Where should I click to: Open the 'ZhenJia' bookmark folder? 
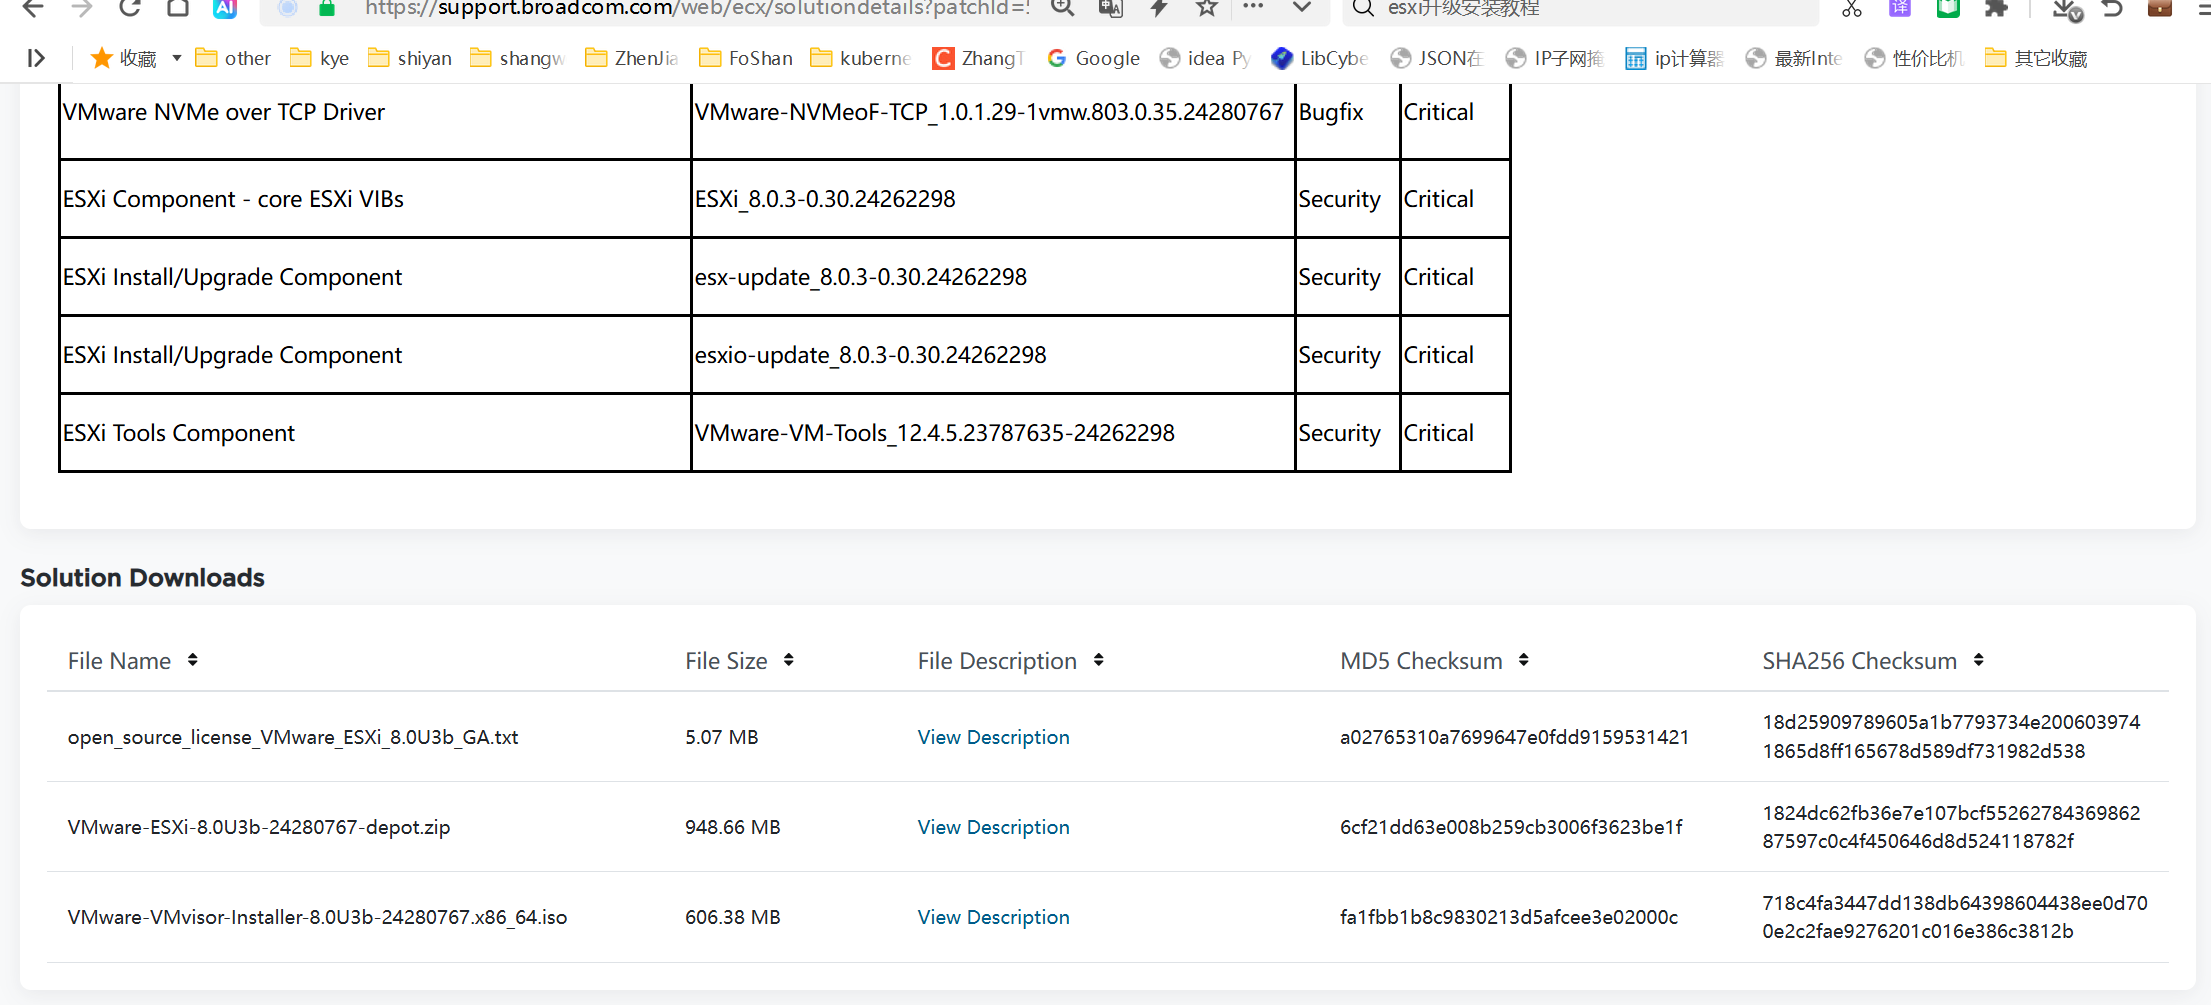(631, 58)
